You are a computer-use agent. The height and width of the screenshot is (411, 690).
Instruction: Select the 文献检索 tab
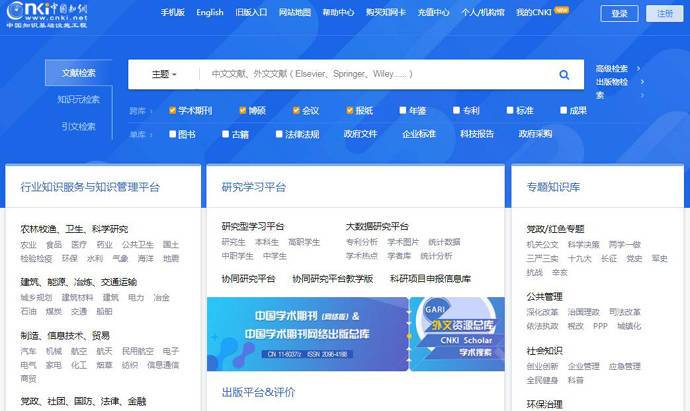coord(78,73)
